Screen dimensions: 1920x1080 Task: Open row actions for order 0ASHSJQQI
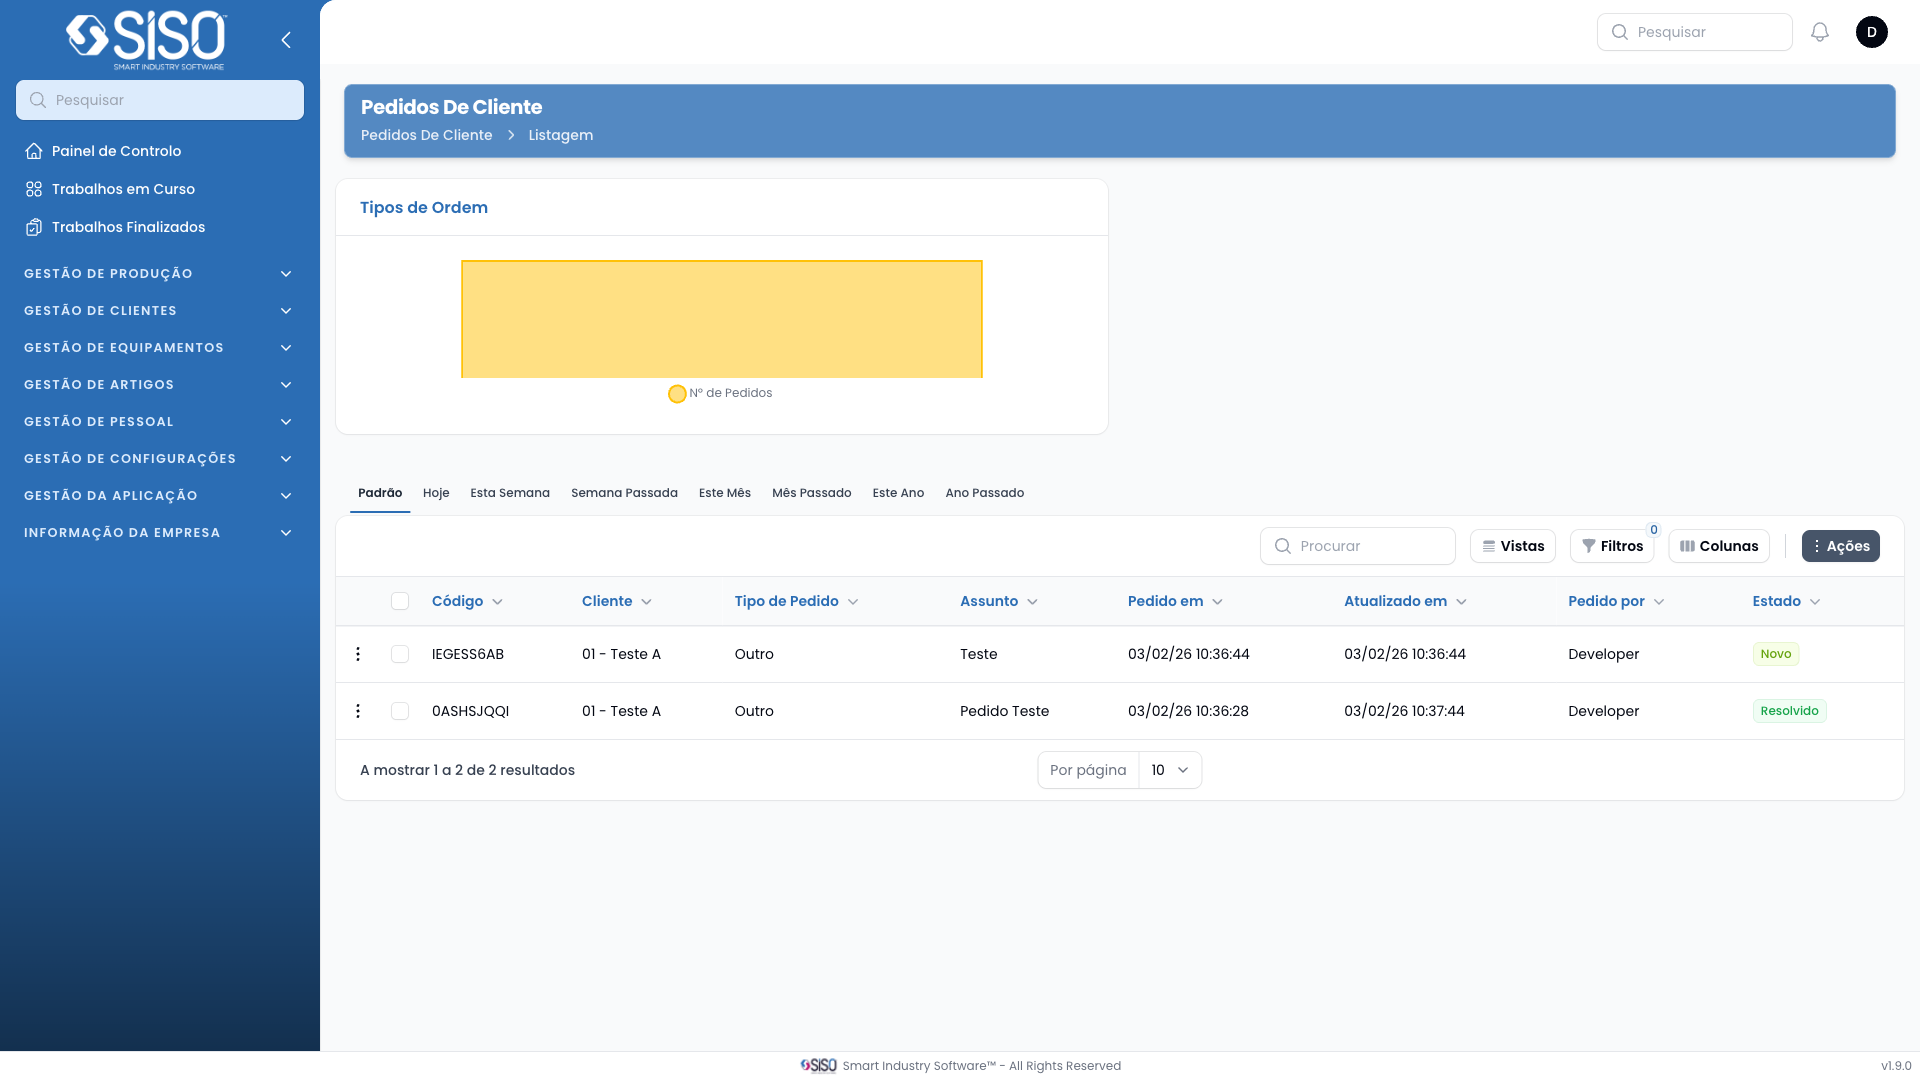click(x=358, y=711)
